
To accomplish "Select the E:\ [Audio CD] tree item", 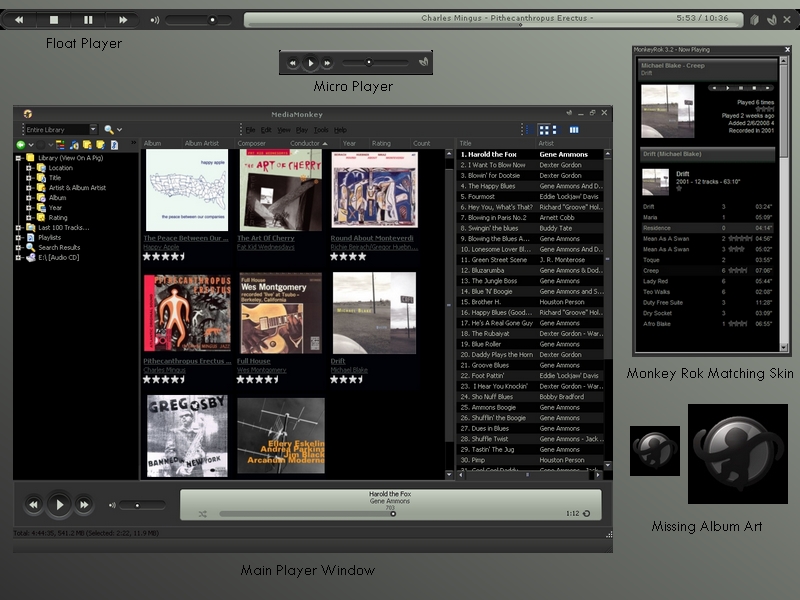I will coord(58,258).
